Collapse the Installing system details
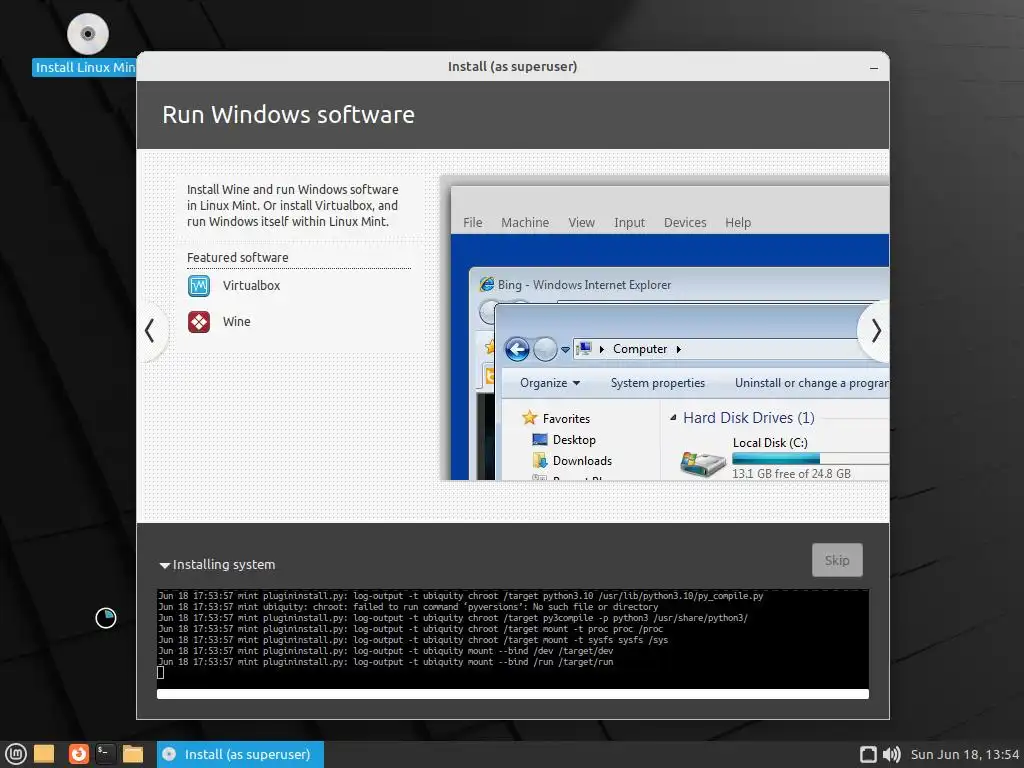Viewport: 1024px width, 768px height. [x=165, y=566]
